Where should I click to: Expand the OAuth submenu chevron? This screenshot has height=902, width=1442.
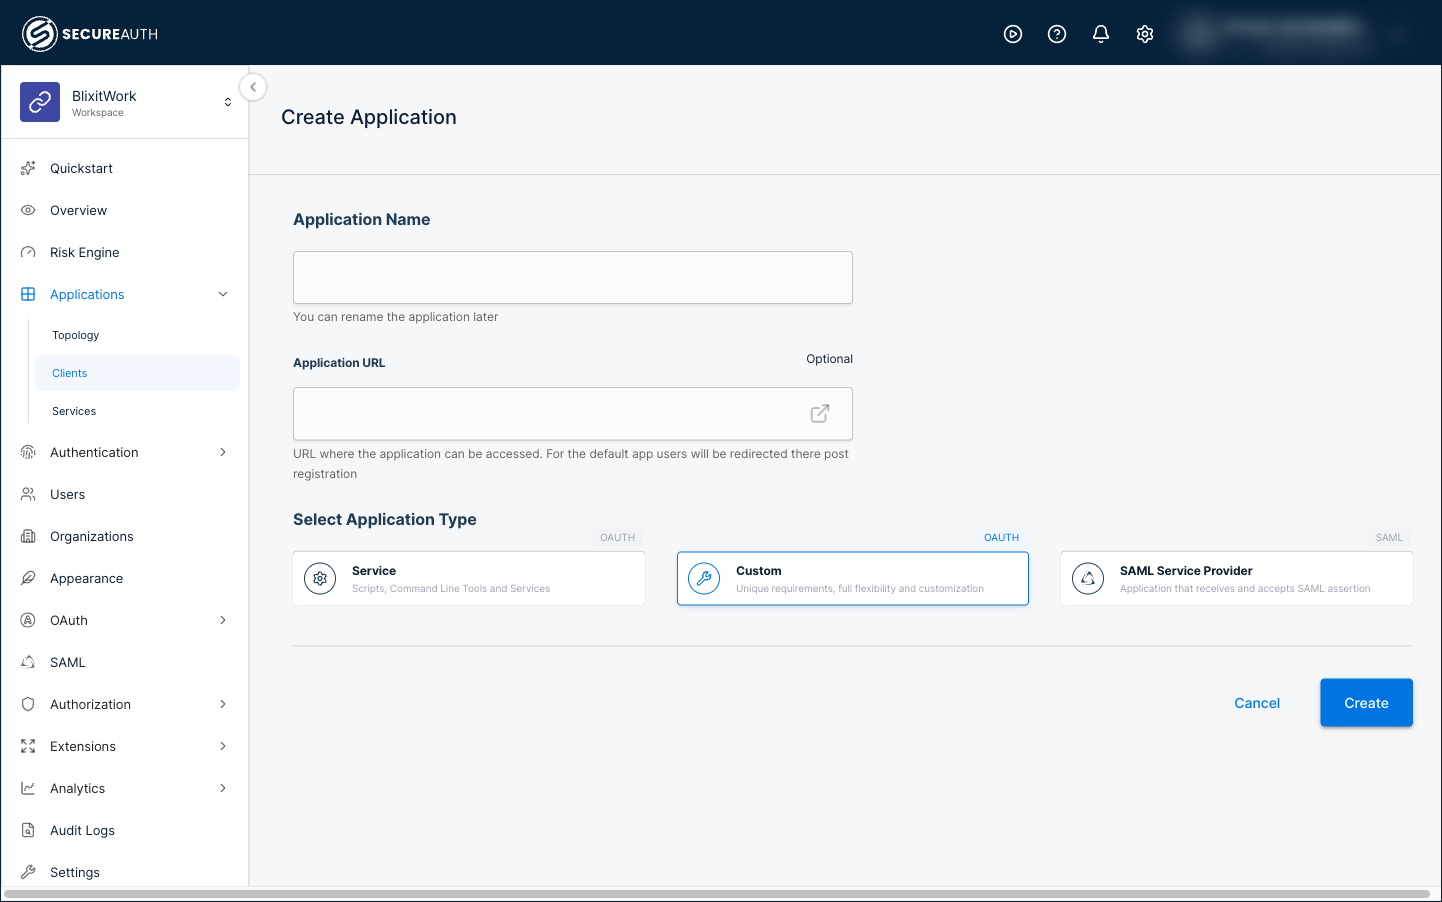pyautogui.click(x=223, y=620)
